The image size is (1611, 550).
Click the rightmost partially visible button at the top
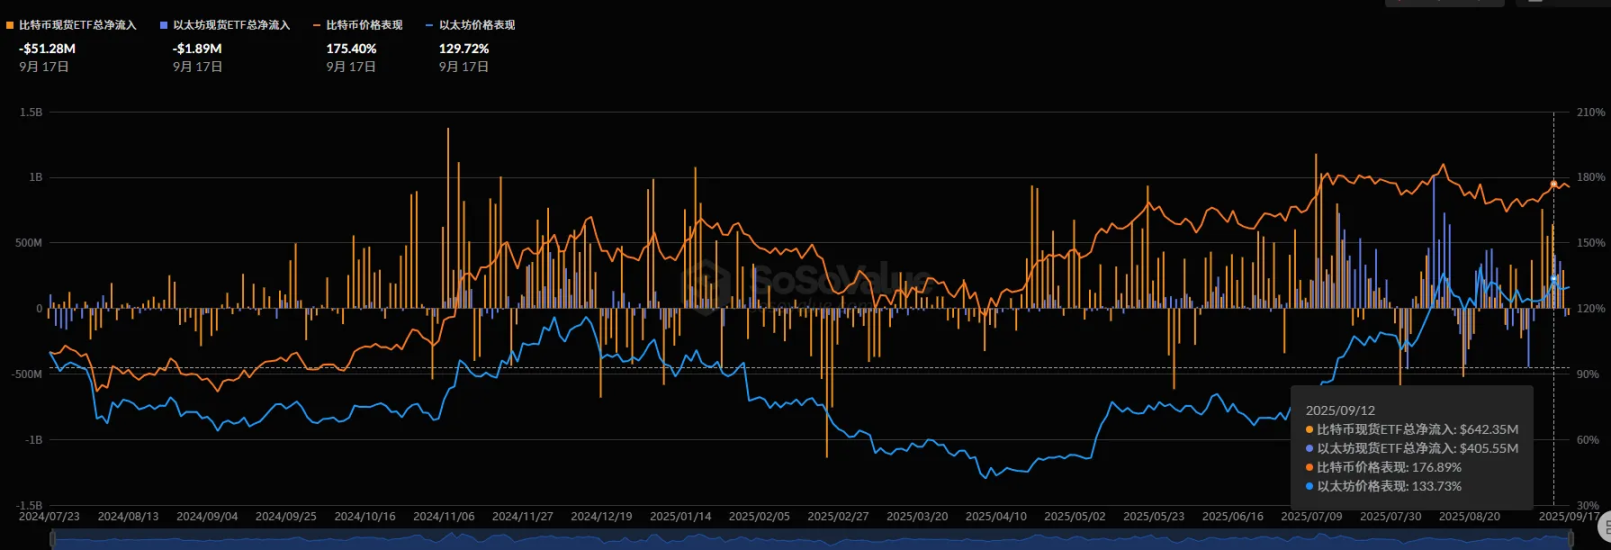pyautogui.click(x=1562, y=3)
